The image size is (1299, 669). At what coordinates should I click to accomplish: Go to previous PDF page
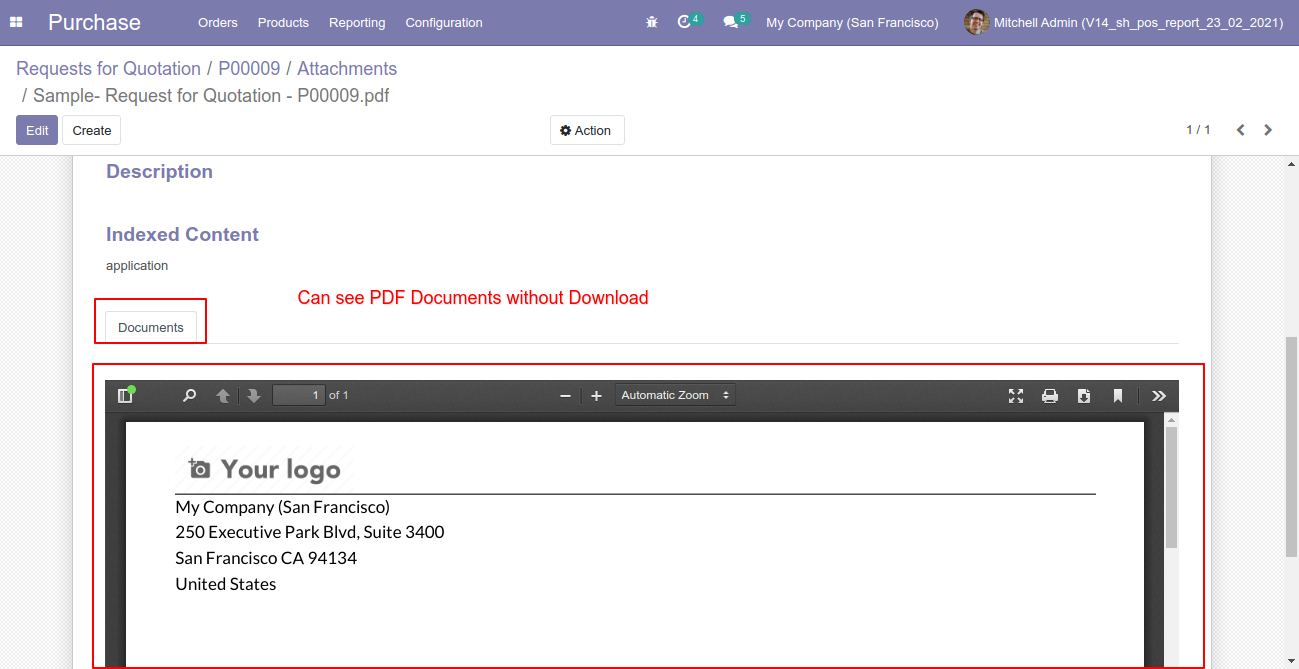click(223, 396)
